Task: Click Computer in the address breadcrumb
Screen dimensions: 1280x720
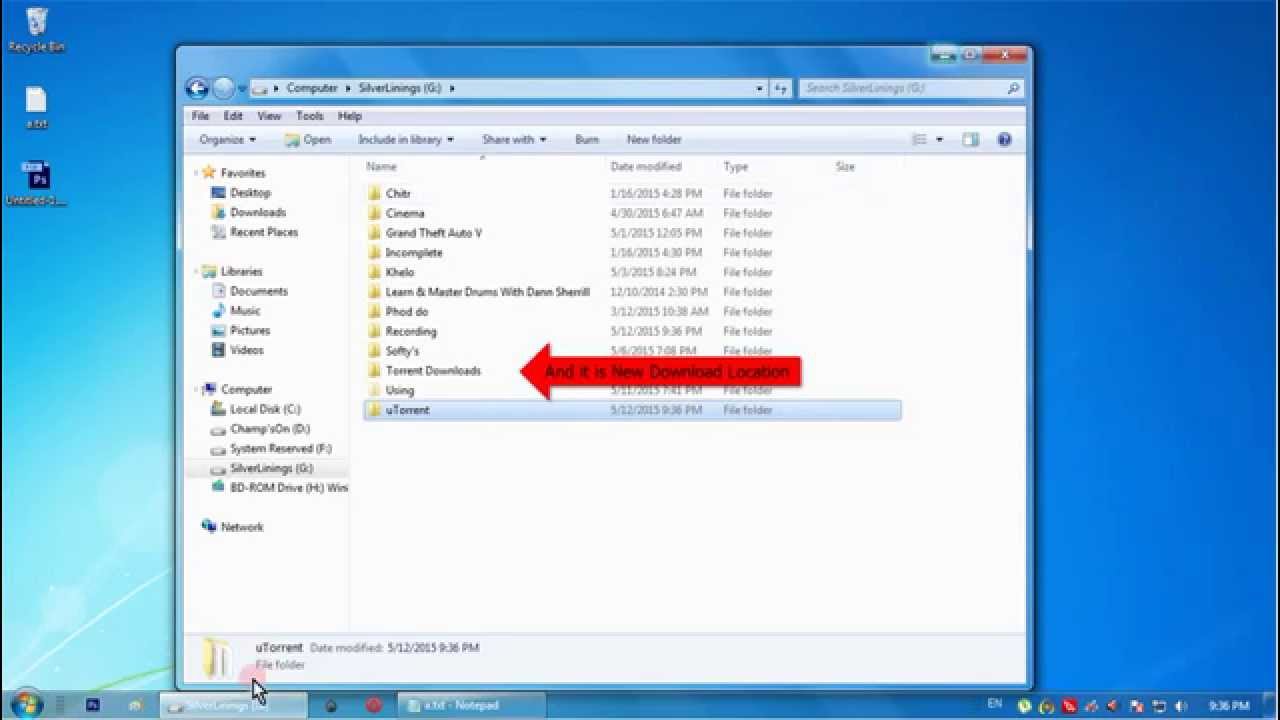Action: 312,88
